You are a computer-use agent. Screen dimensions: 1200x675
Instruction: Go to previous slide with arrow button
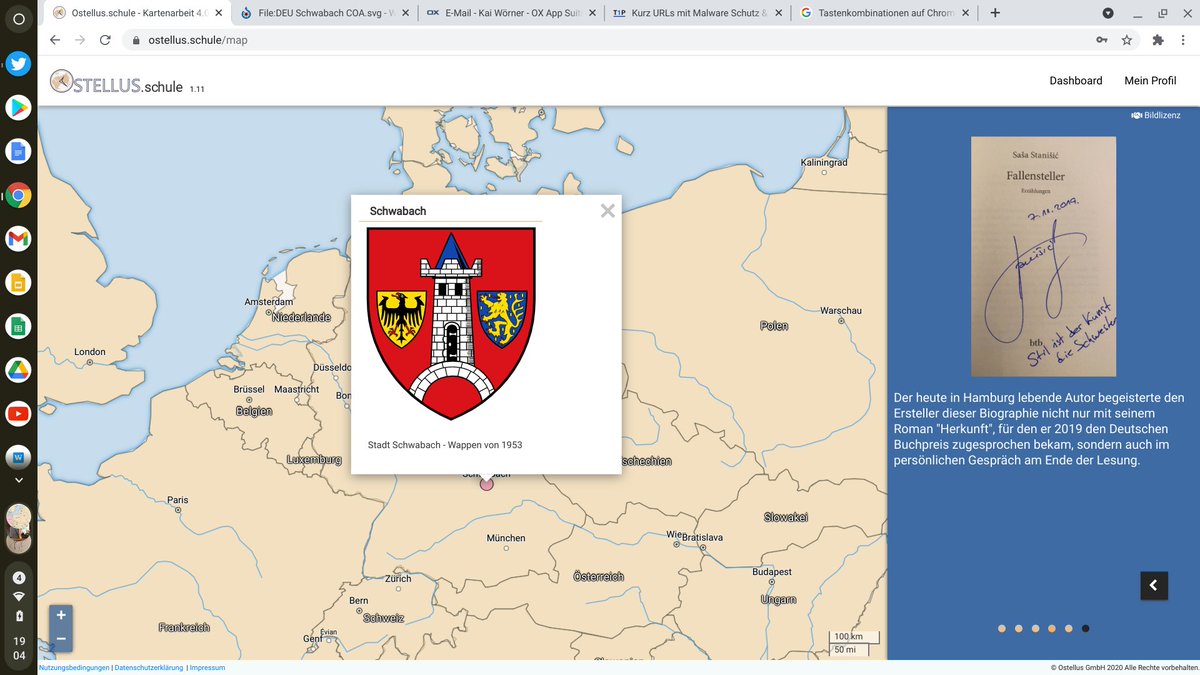click(1154, 585)
